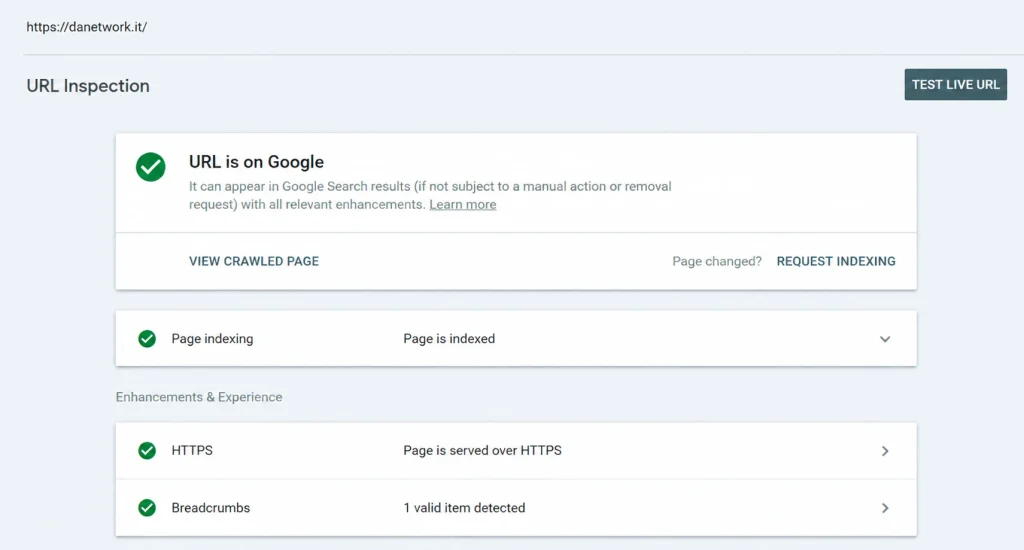Select the HTTPS row label
Image resolution: width=1024 pixels, height=550 pixels.
[x=192, y=450]
